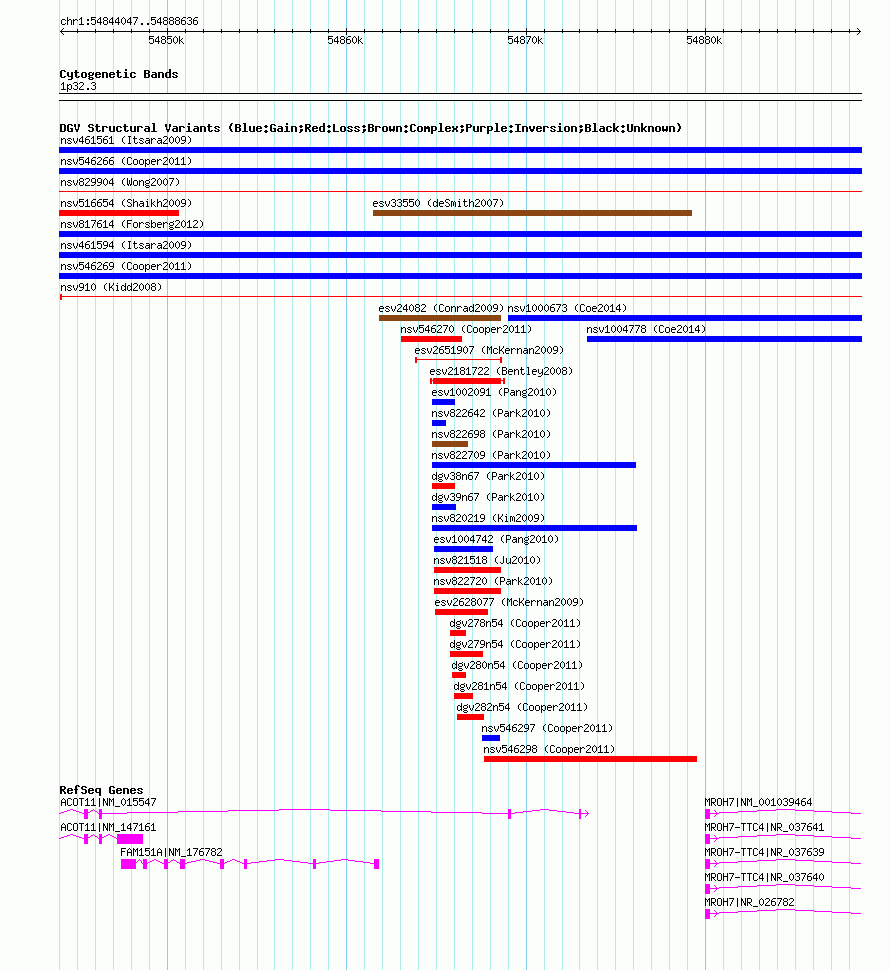
Task: Click nsv546297 (Cooper2011) variant label
Action: [547, 729]
